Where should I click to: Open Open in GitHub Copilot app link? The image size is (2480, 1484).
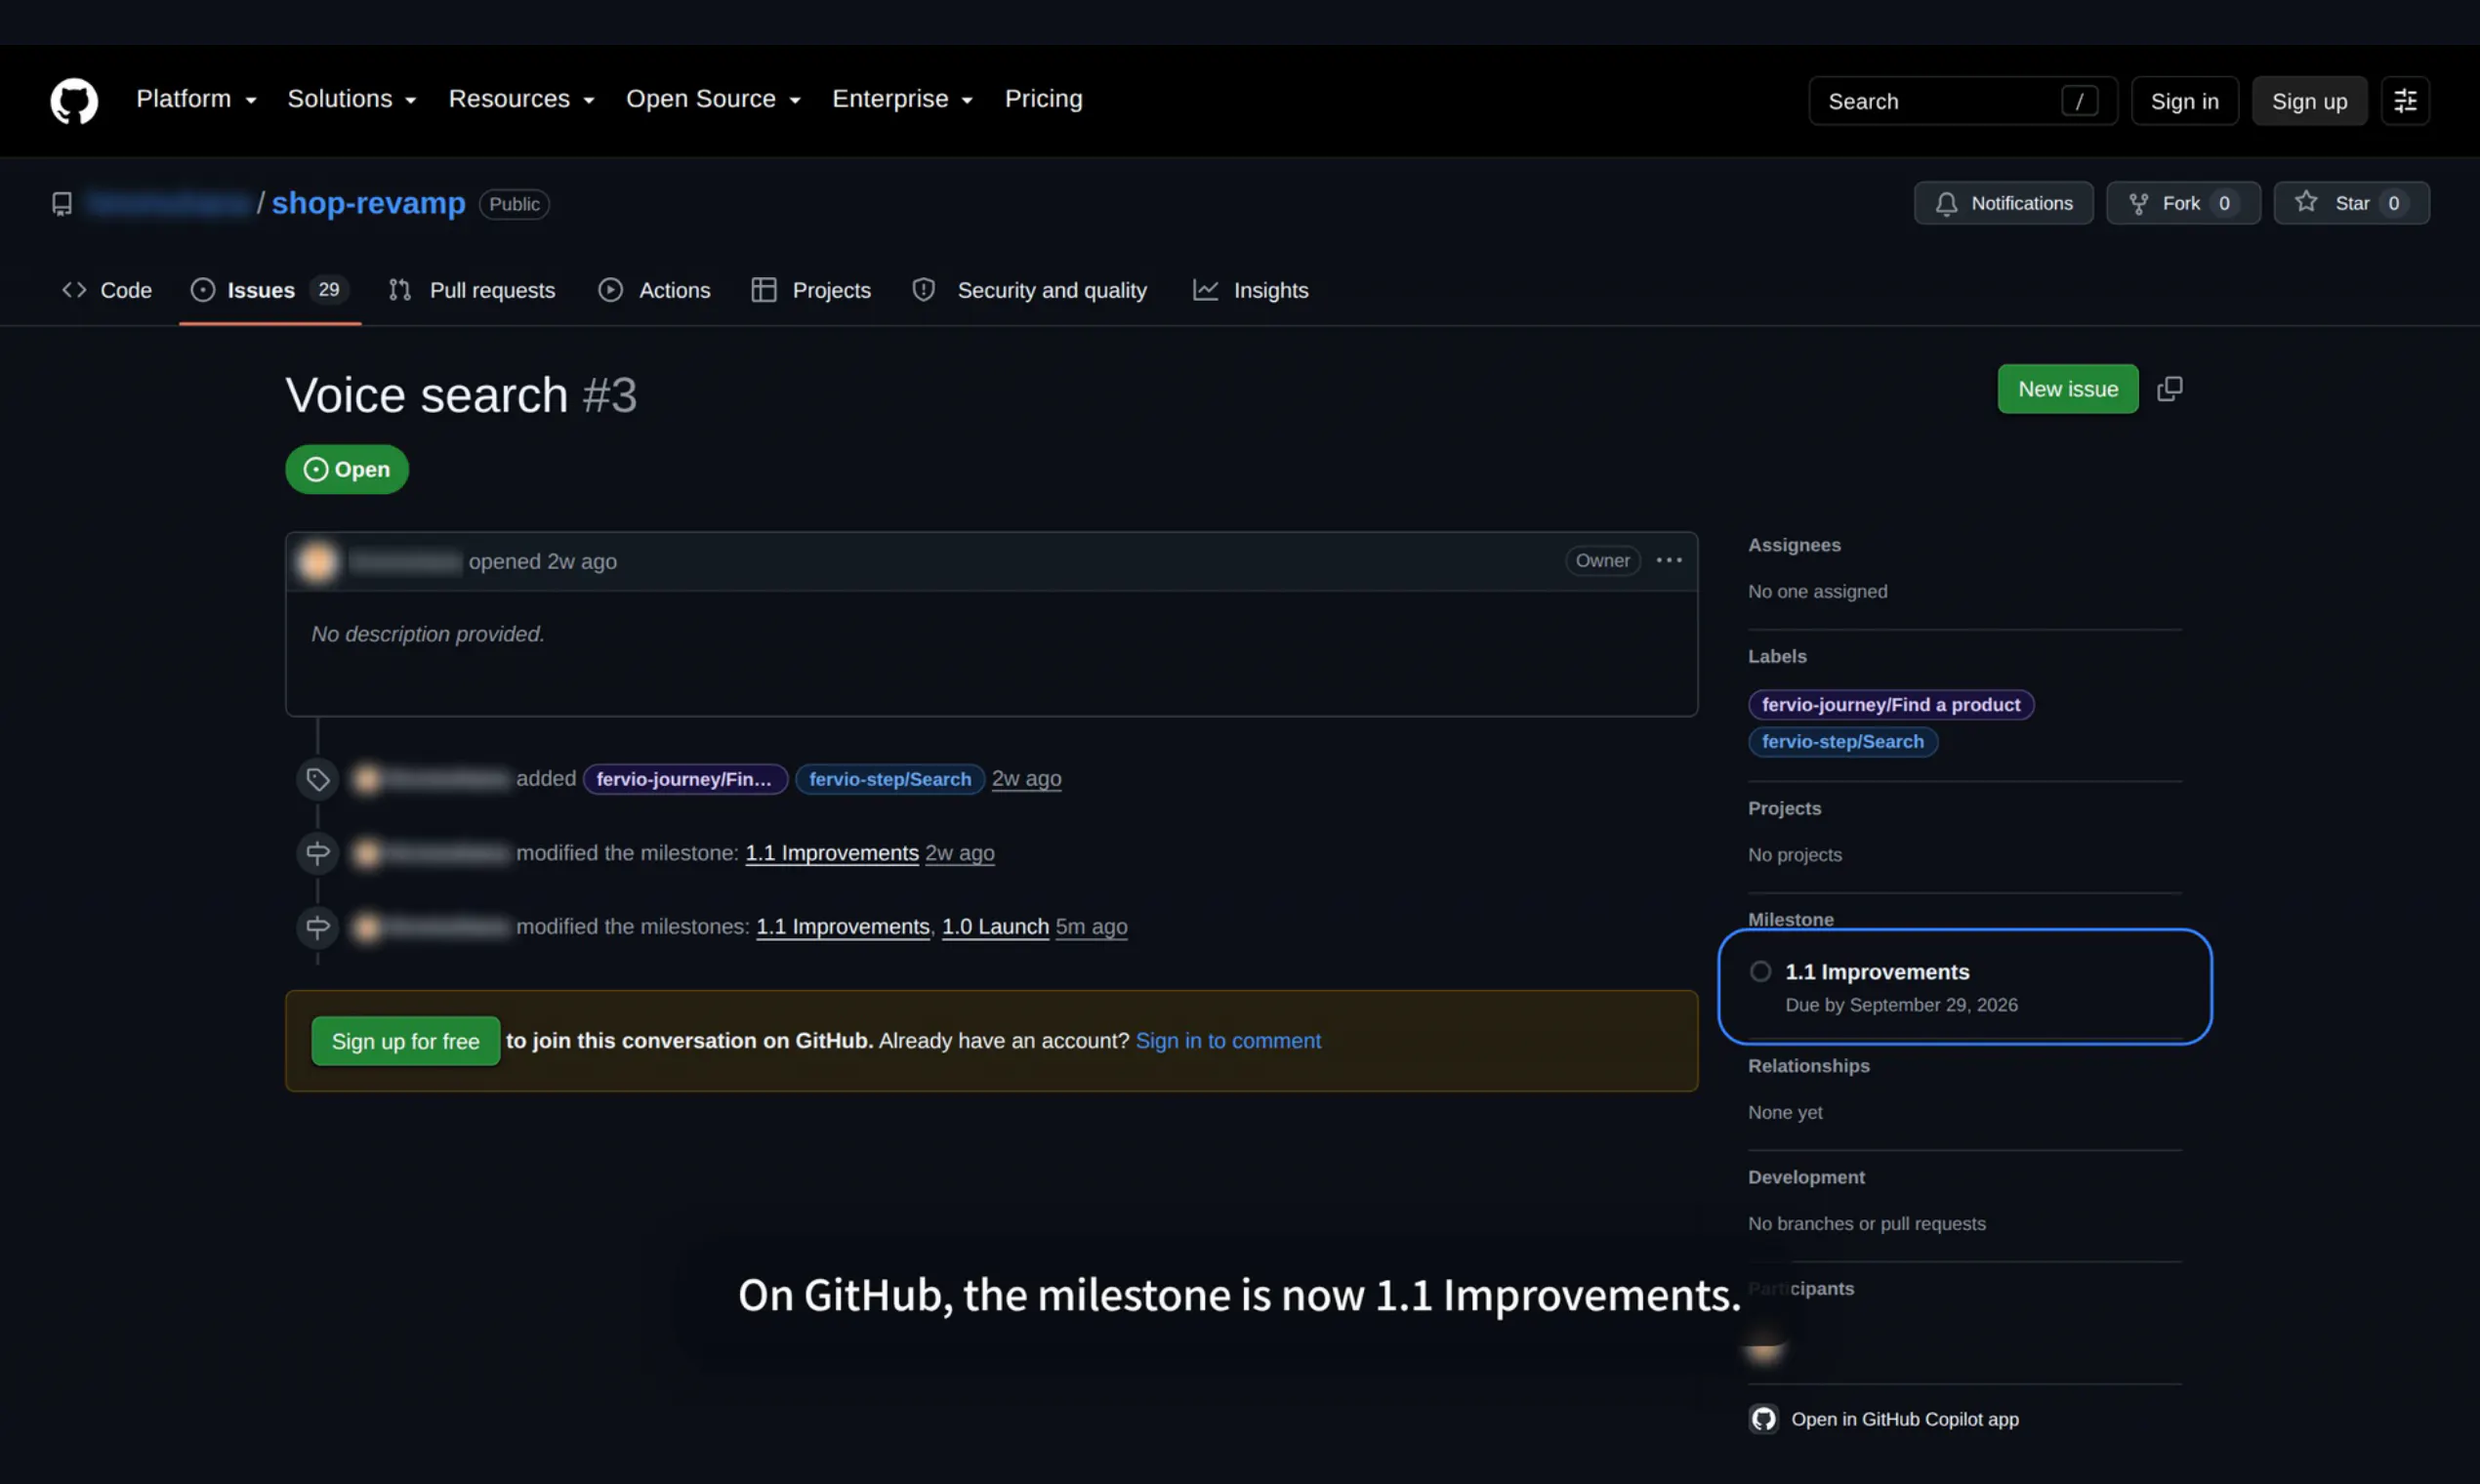tap(1905, 1419)
